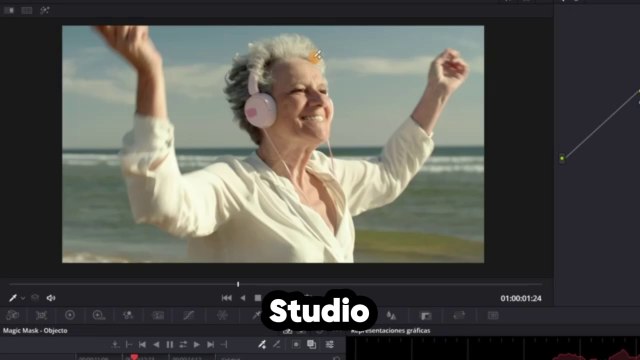Track the Magic Mask one step backward
The width and height of the screenshot is (640, 360).
point(156,345)
